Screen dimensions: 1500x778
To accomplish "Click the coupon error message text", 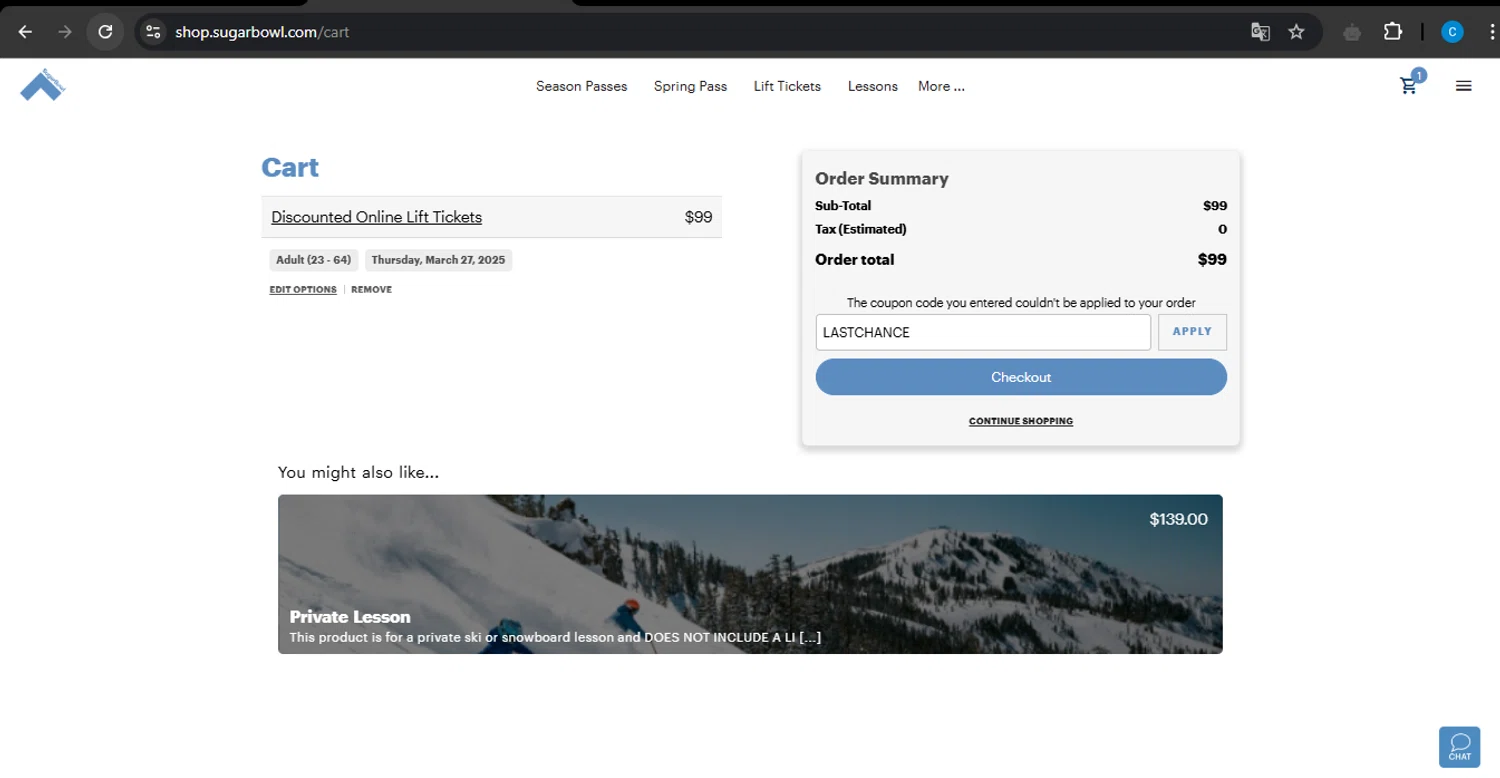I will point(1021,302).
